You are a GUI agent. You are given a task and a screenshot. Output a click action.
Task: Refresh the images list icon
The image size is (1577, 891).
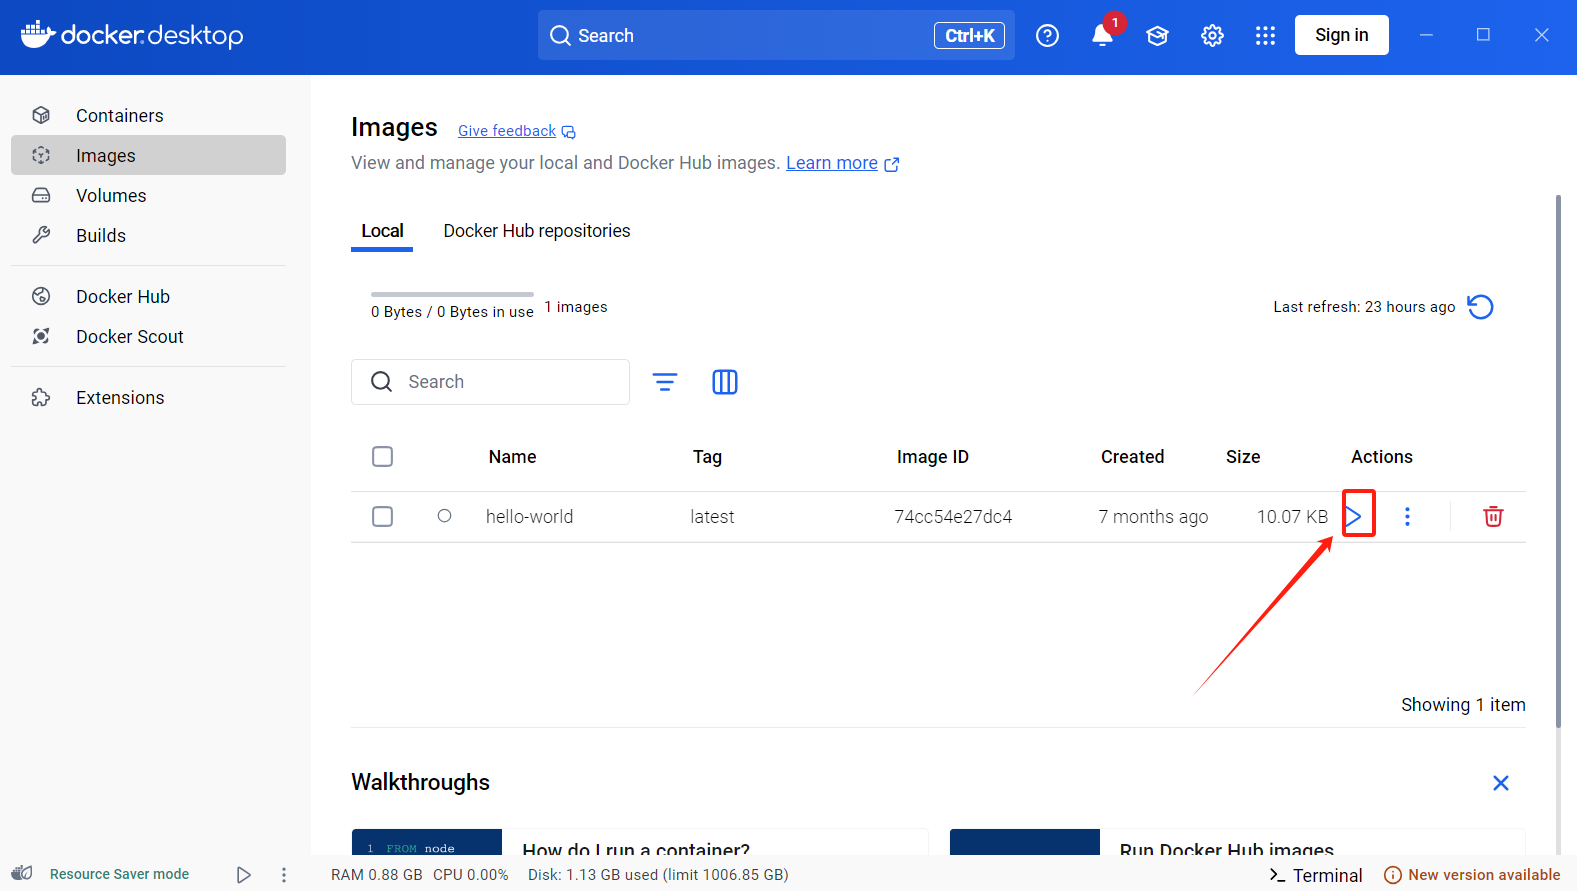1480,307
